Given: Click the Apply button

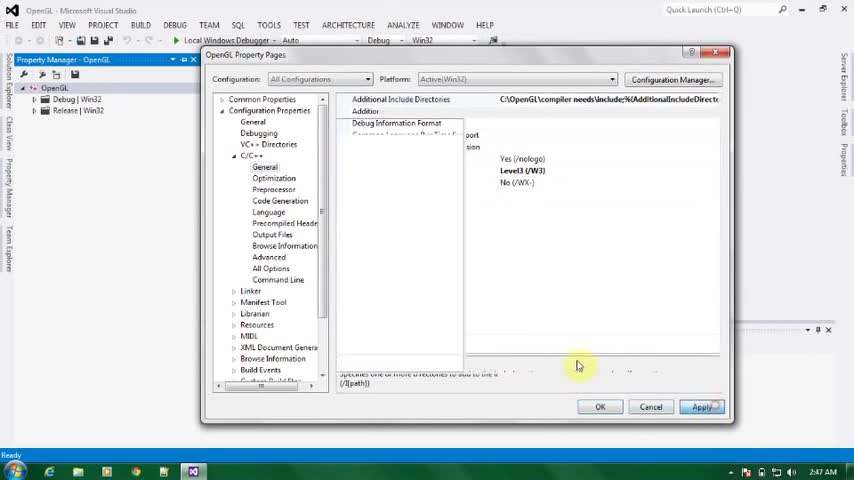Looking at the screenshot, I should click(702, 407).
